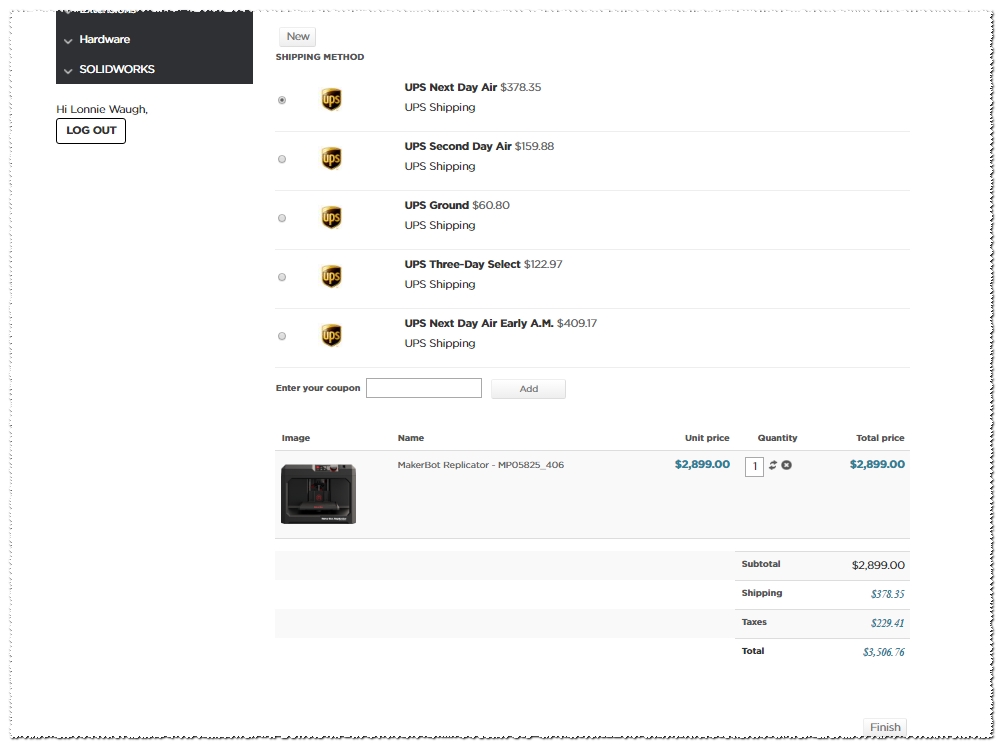Click the LOG OUT button

click(x=91, y=131)
